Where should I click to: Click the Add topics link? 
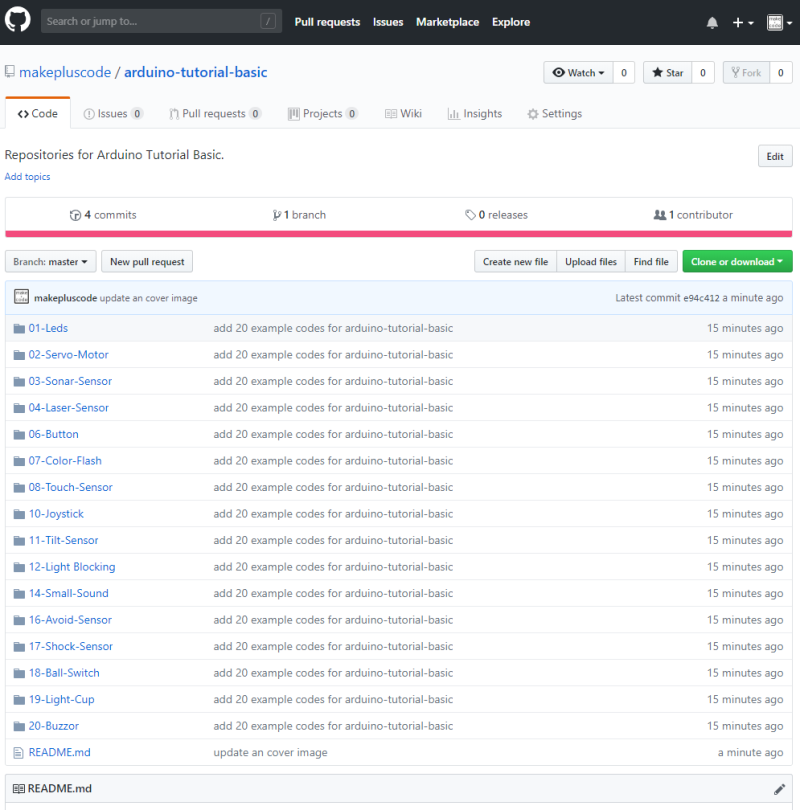coord(27,177)
